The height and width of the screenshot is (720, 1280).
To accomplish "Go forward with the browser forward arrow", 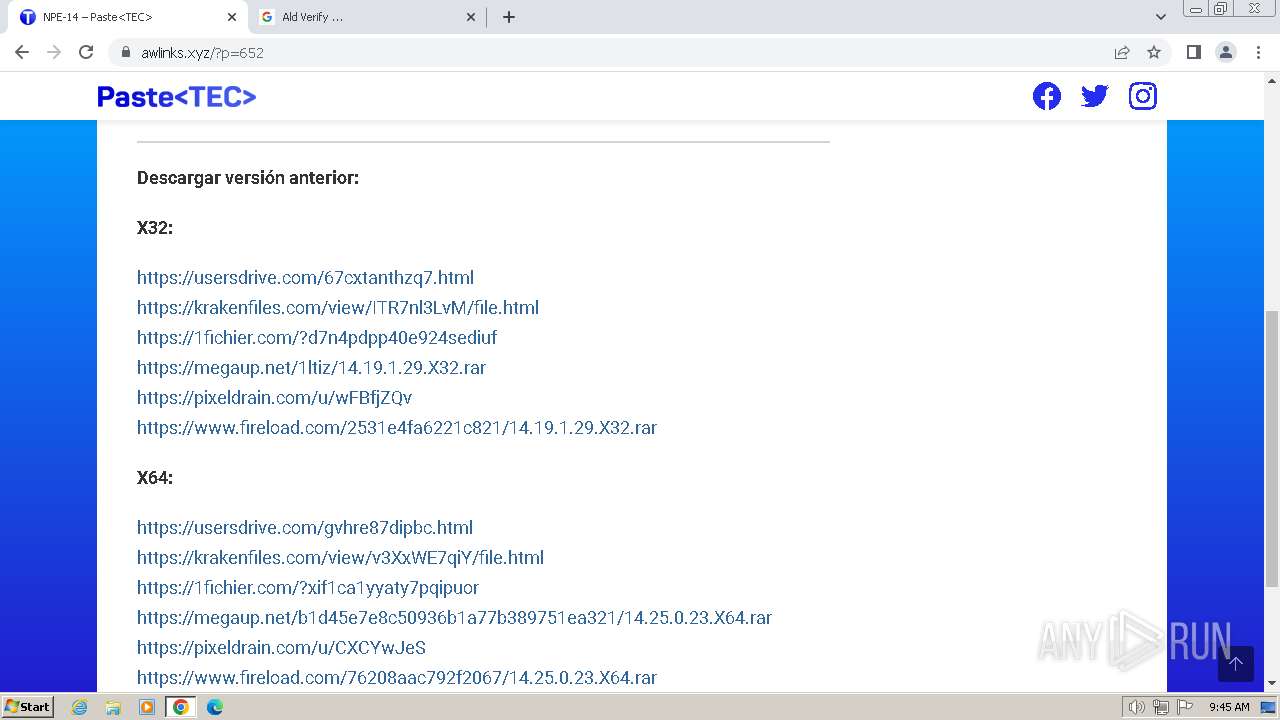I will [54, 52].
